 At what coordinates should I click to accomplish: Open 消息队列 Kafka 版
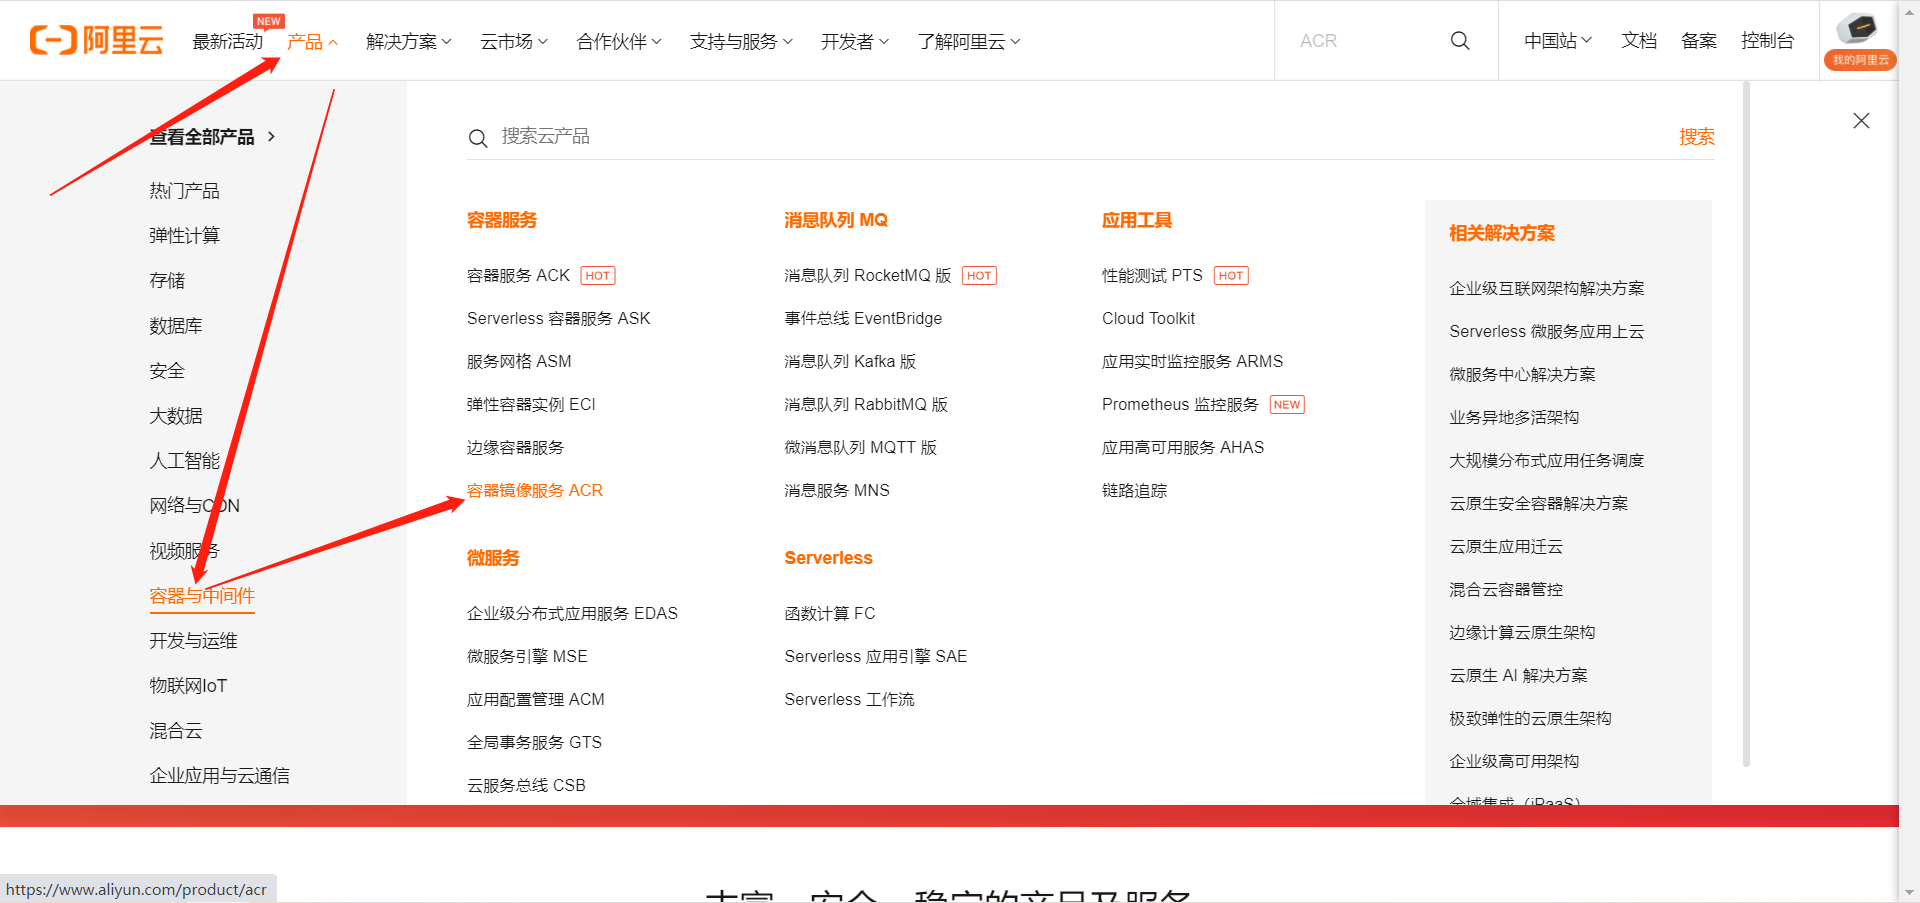pos(850,362)
